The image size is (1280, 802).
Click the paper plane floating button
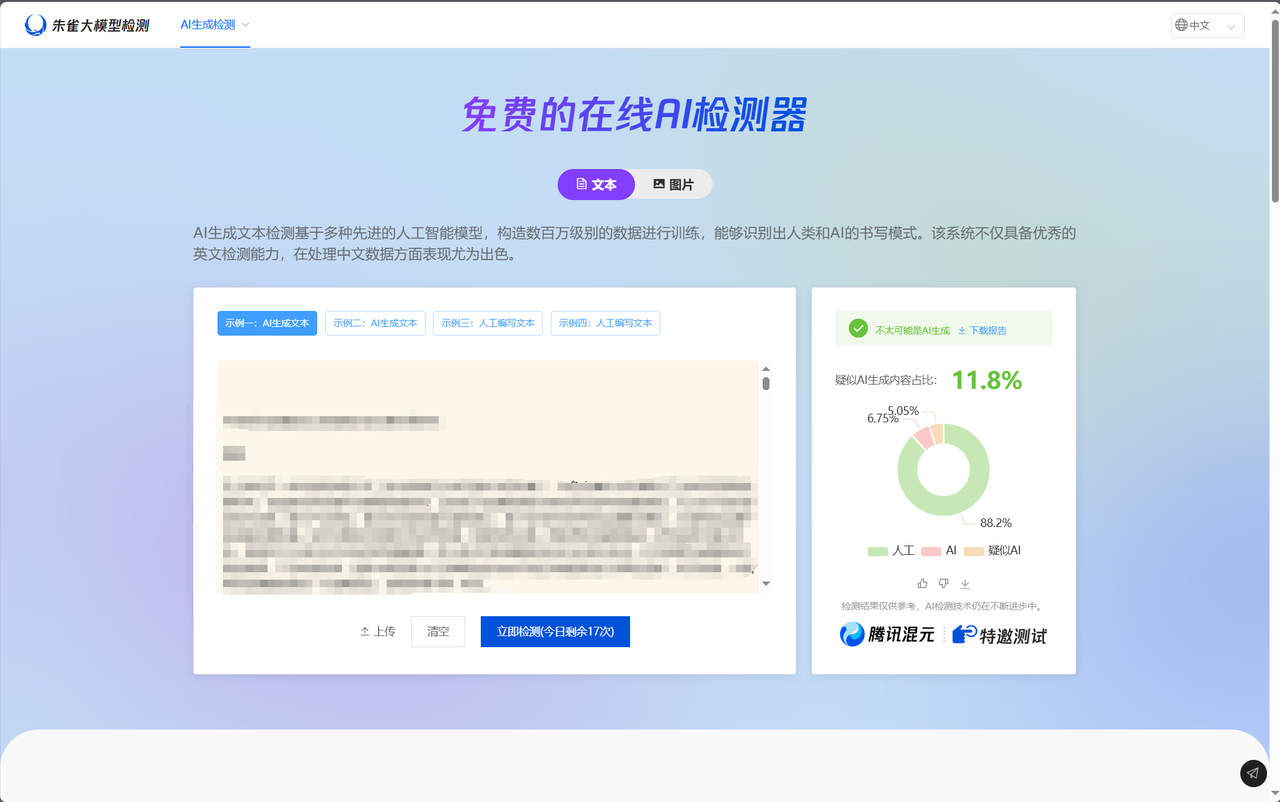coord(1253,773)
